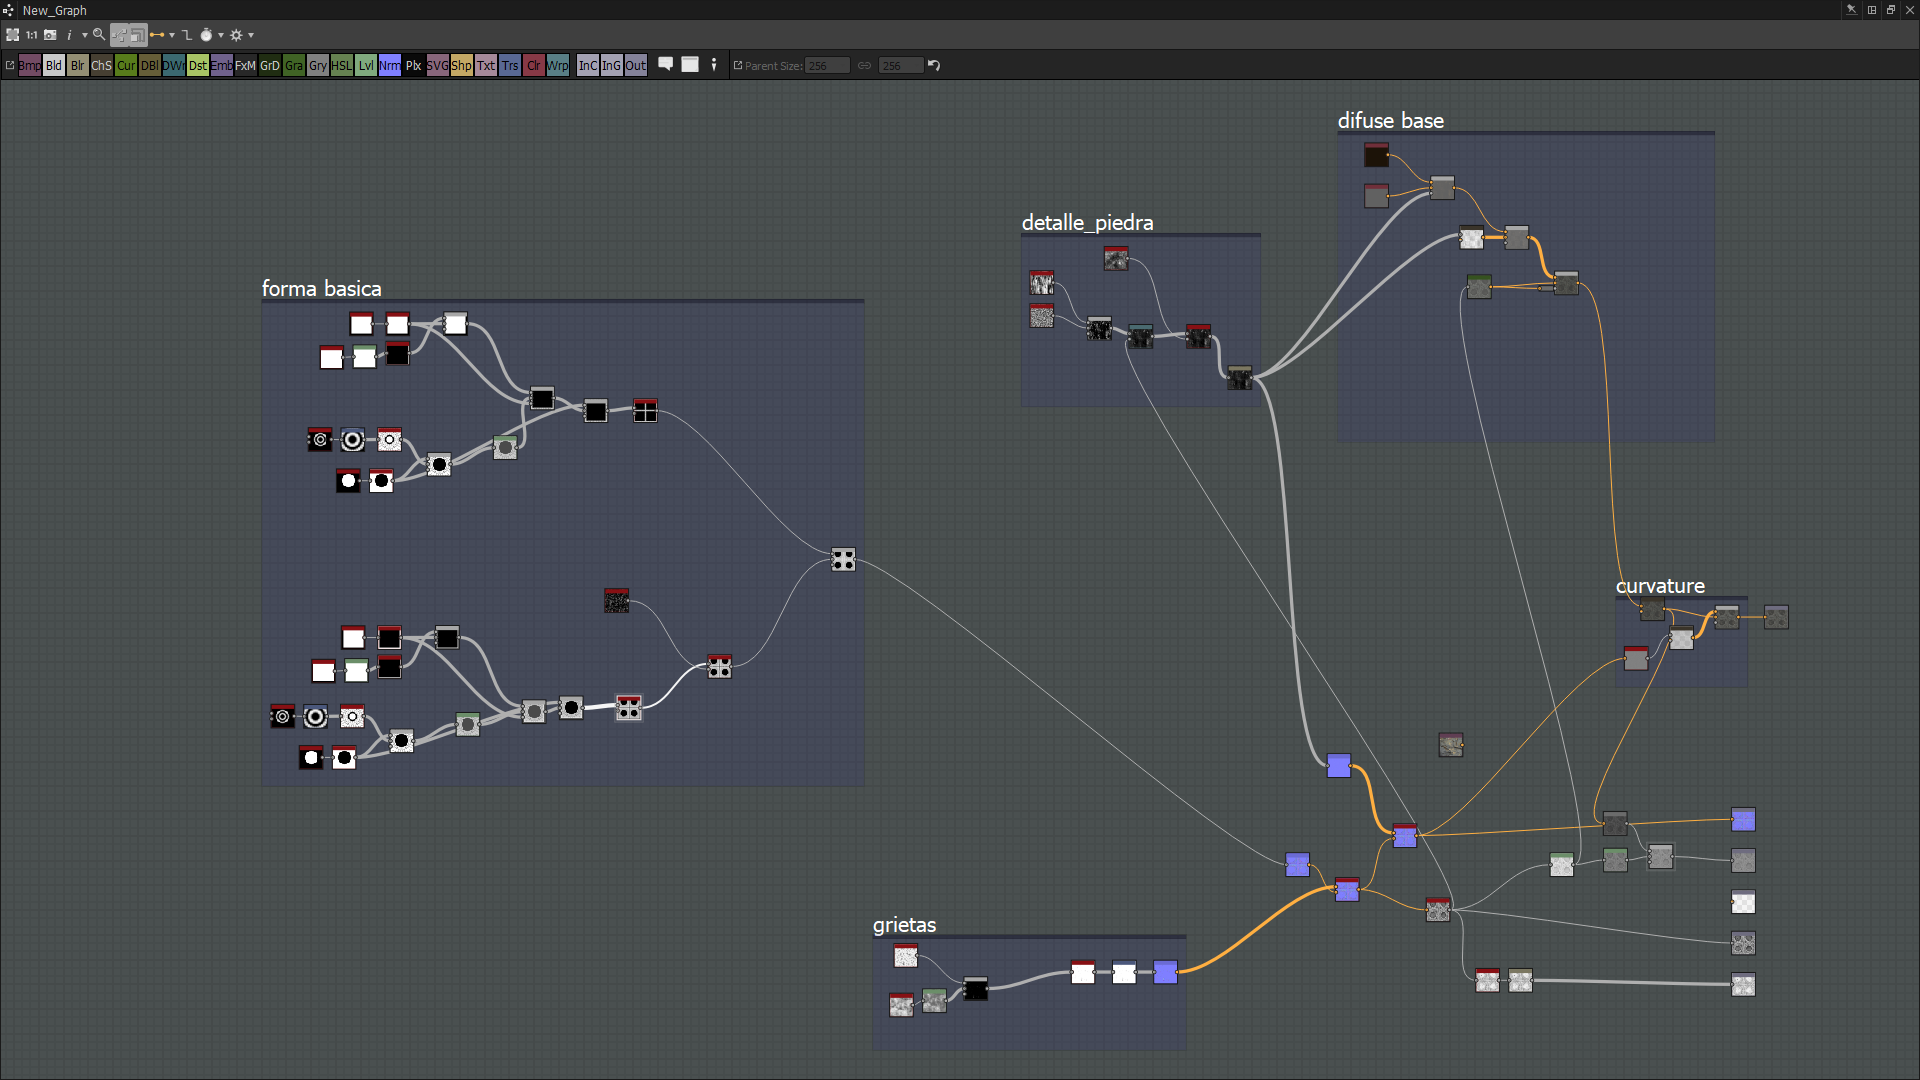Add a Directional Warp node with DWr

pos(174,66)
